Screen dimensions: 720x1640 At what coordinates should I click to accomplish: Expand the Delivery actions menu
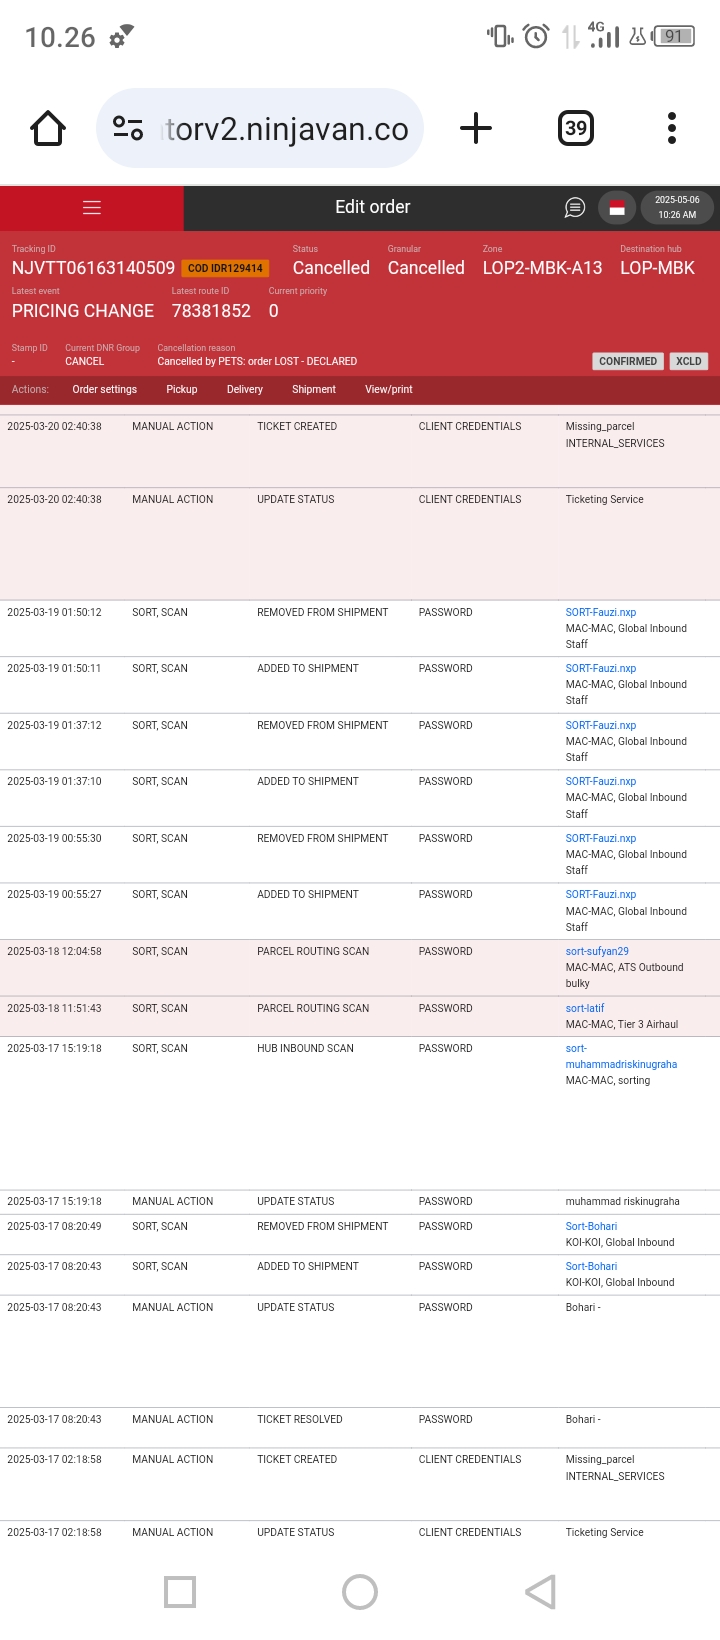pyautogui.click(x=244, y=389)
